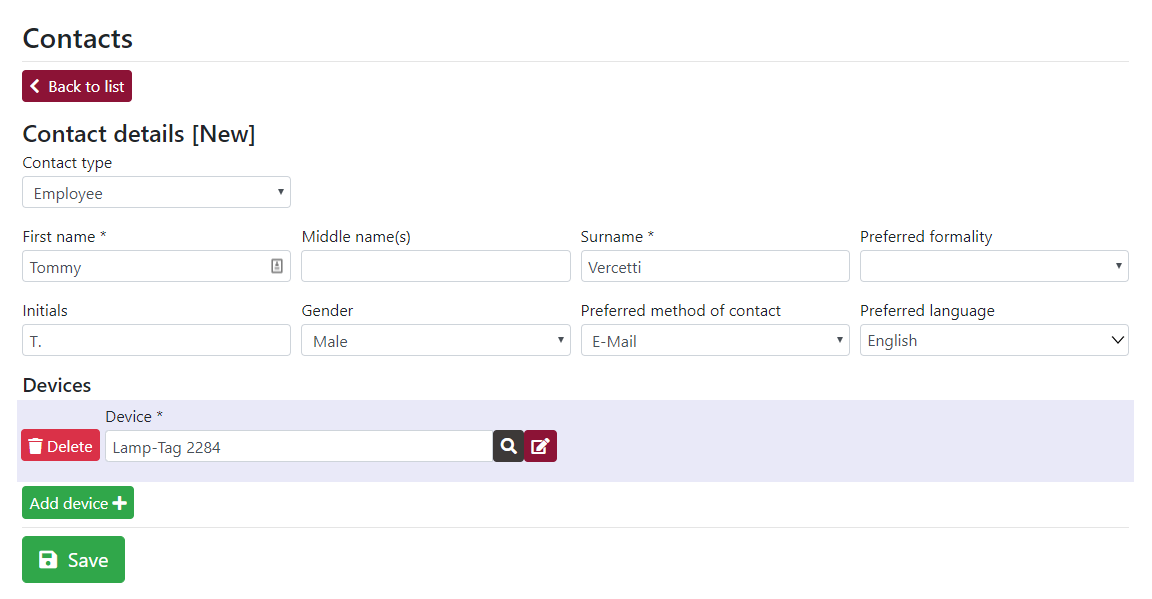Screen dimensions: 1152x599
Task: Click the back chevron icon
Action: (35, 86)
